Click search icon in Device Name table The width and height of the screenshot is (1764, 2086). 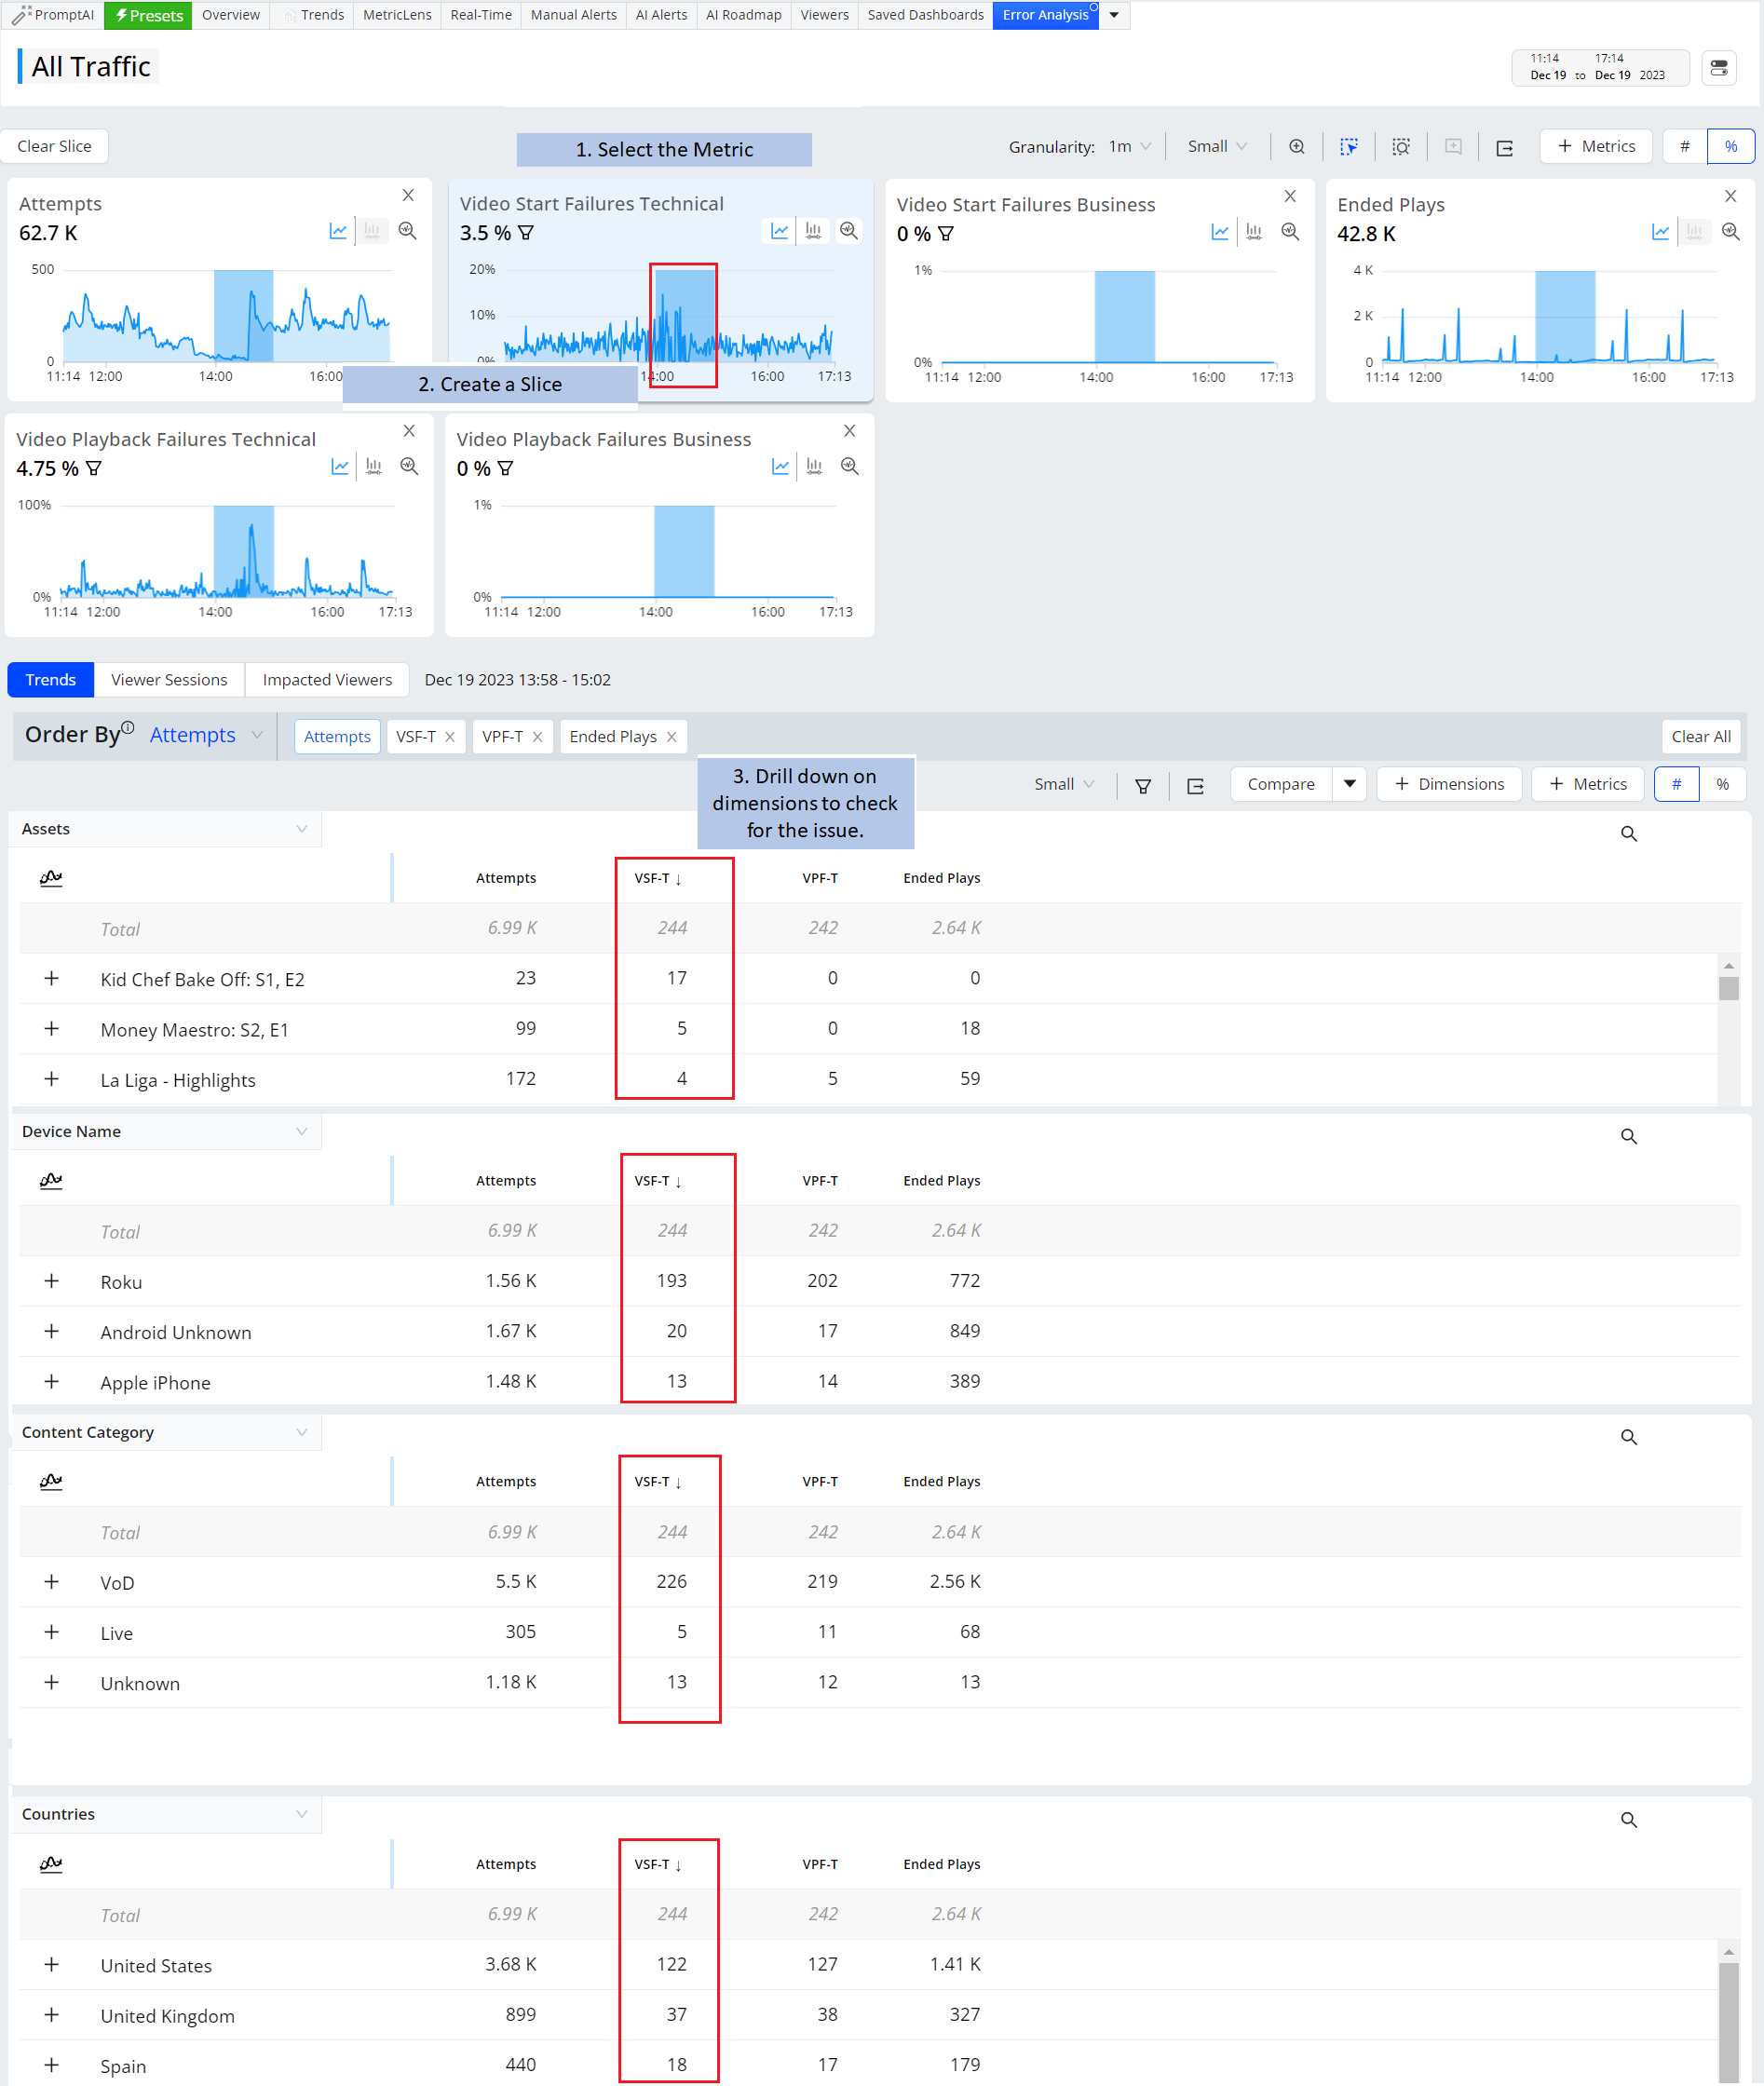1628,1137
